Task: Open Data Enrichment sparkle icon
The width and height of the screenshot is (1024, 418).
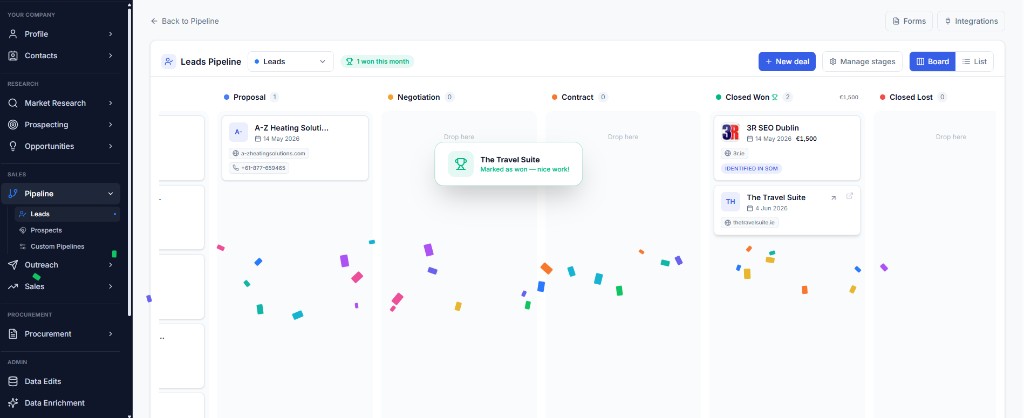Action: pyautogui.click(x=12, y=403)
